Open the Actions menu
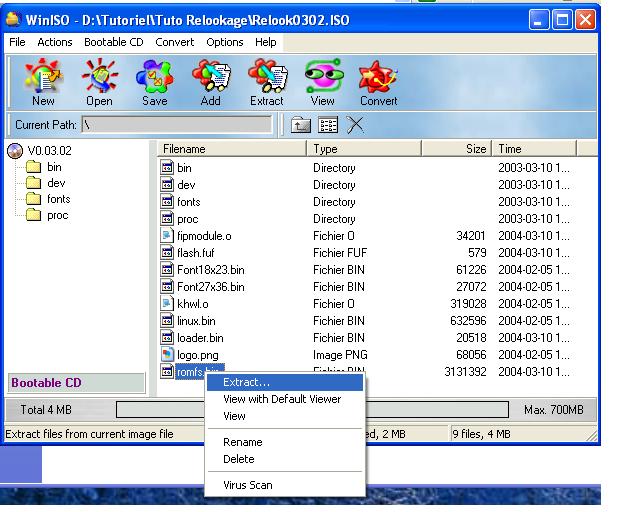The height and width of the screenshot is (512, 640). (55, 42)
